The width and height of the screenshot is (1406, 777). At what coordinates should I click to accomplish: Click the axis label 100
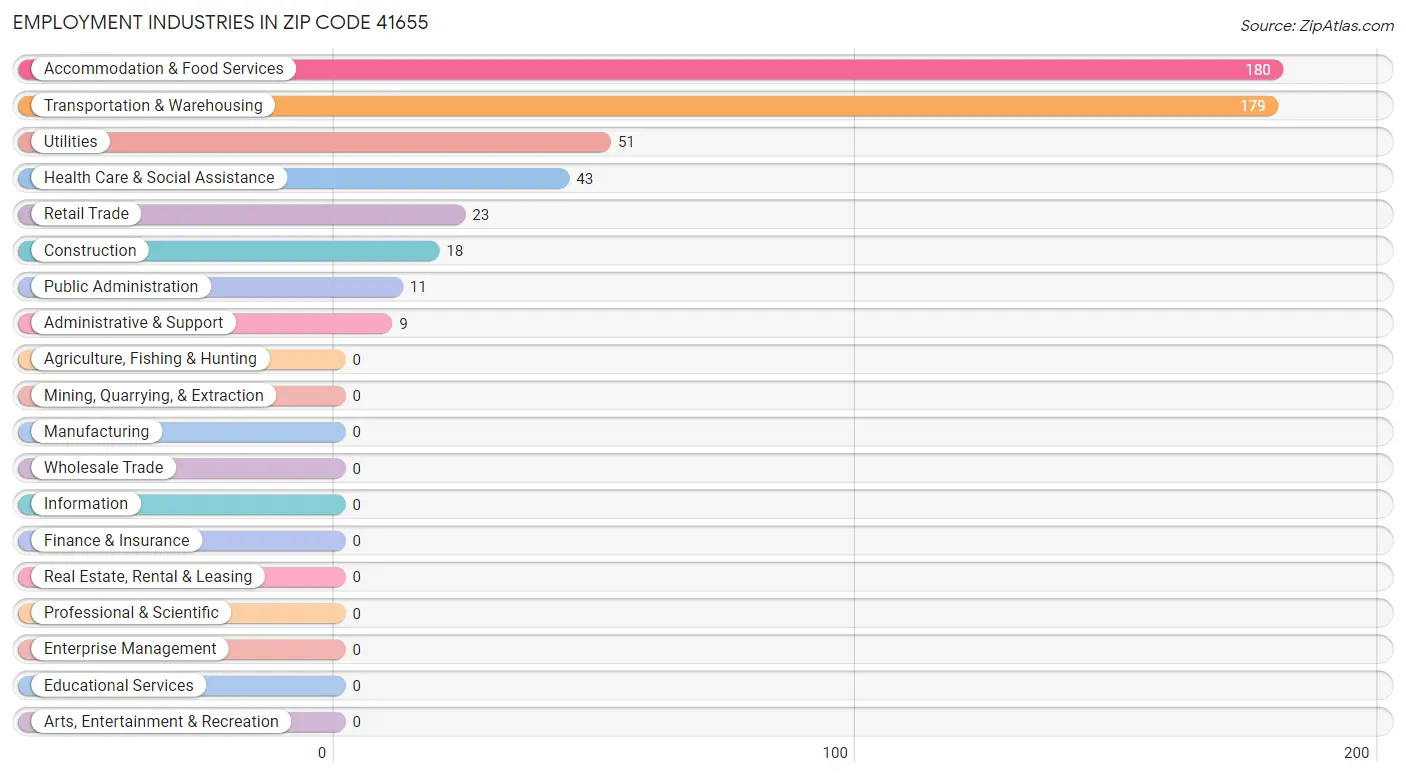pyautogui.click(x=834, y=753)
